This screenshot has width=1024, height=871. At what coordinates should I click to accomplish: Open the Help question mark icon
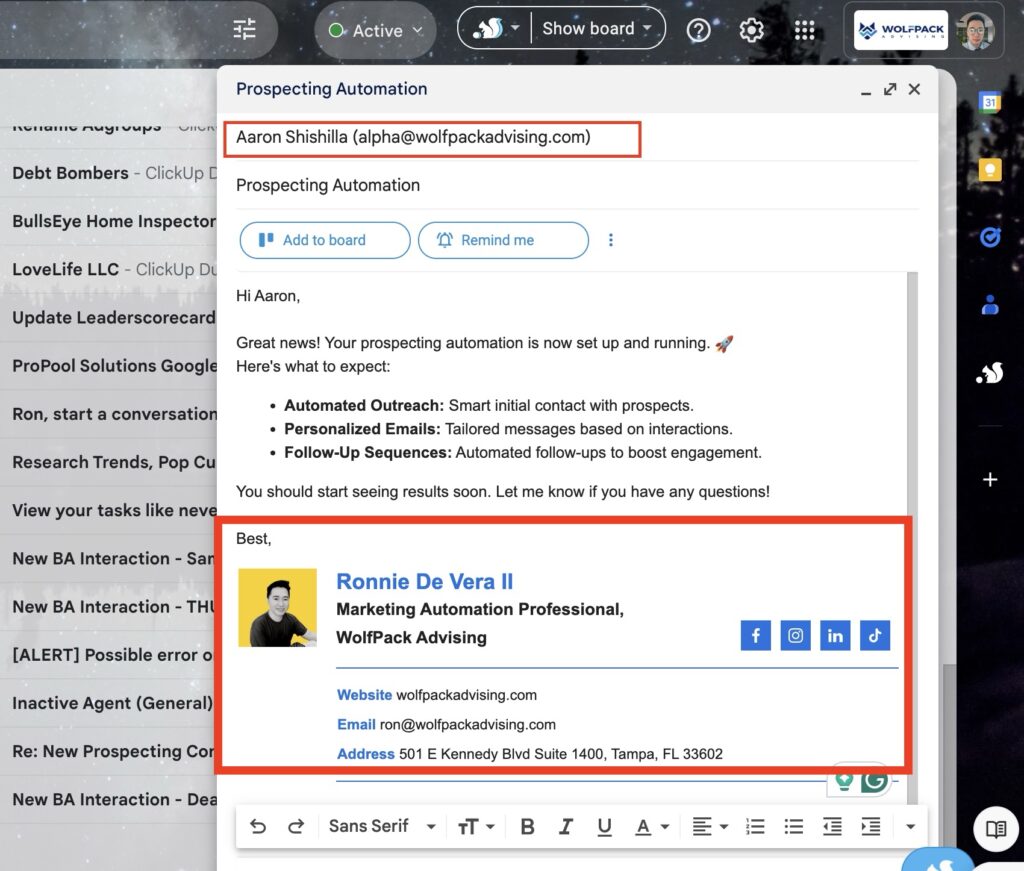pos(698,30)
